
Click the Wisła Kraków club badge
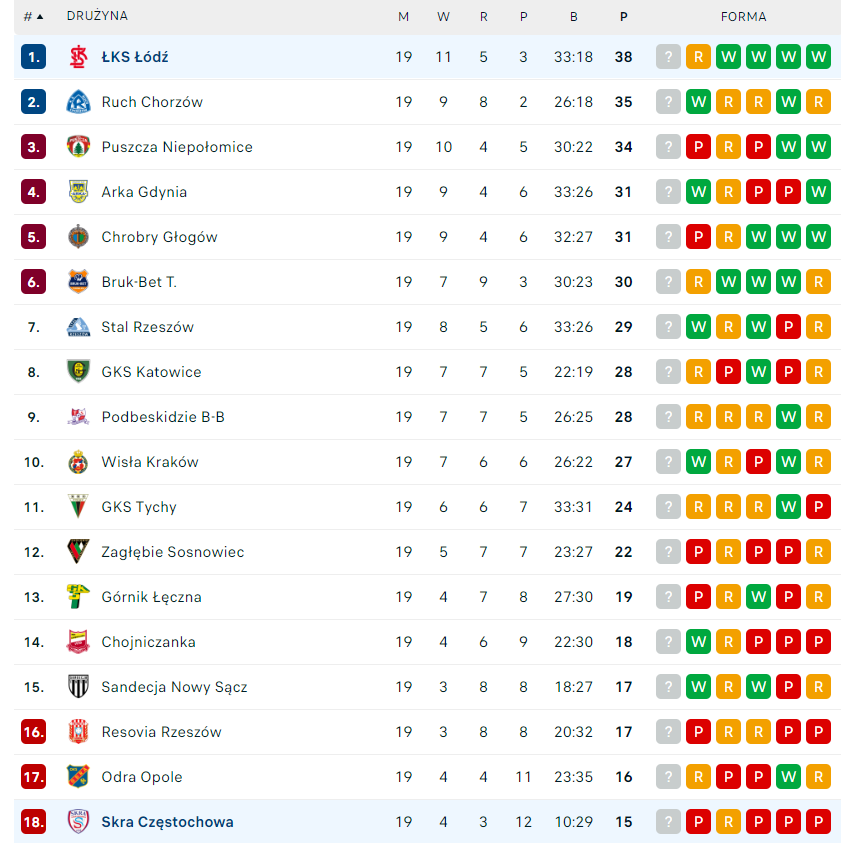(x=78, y=462)
